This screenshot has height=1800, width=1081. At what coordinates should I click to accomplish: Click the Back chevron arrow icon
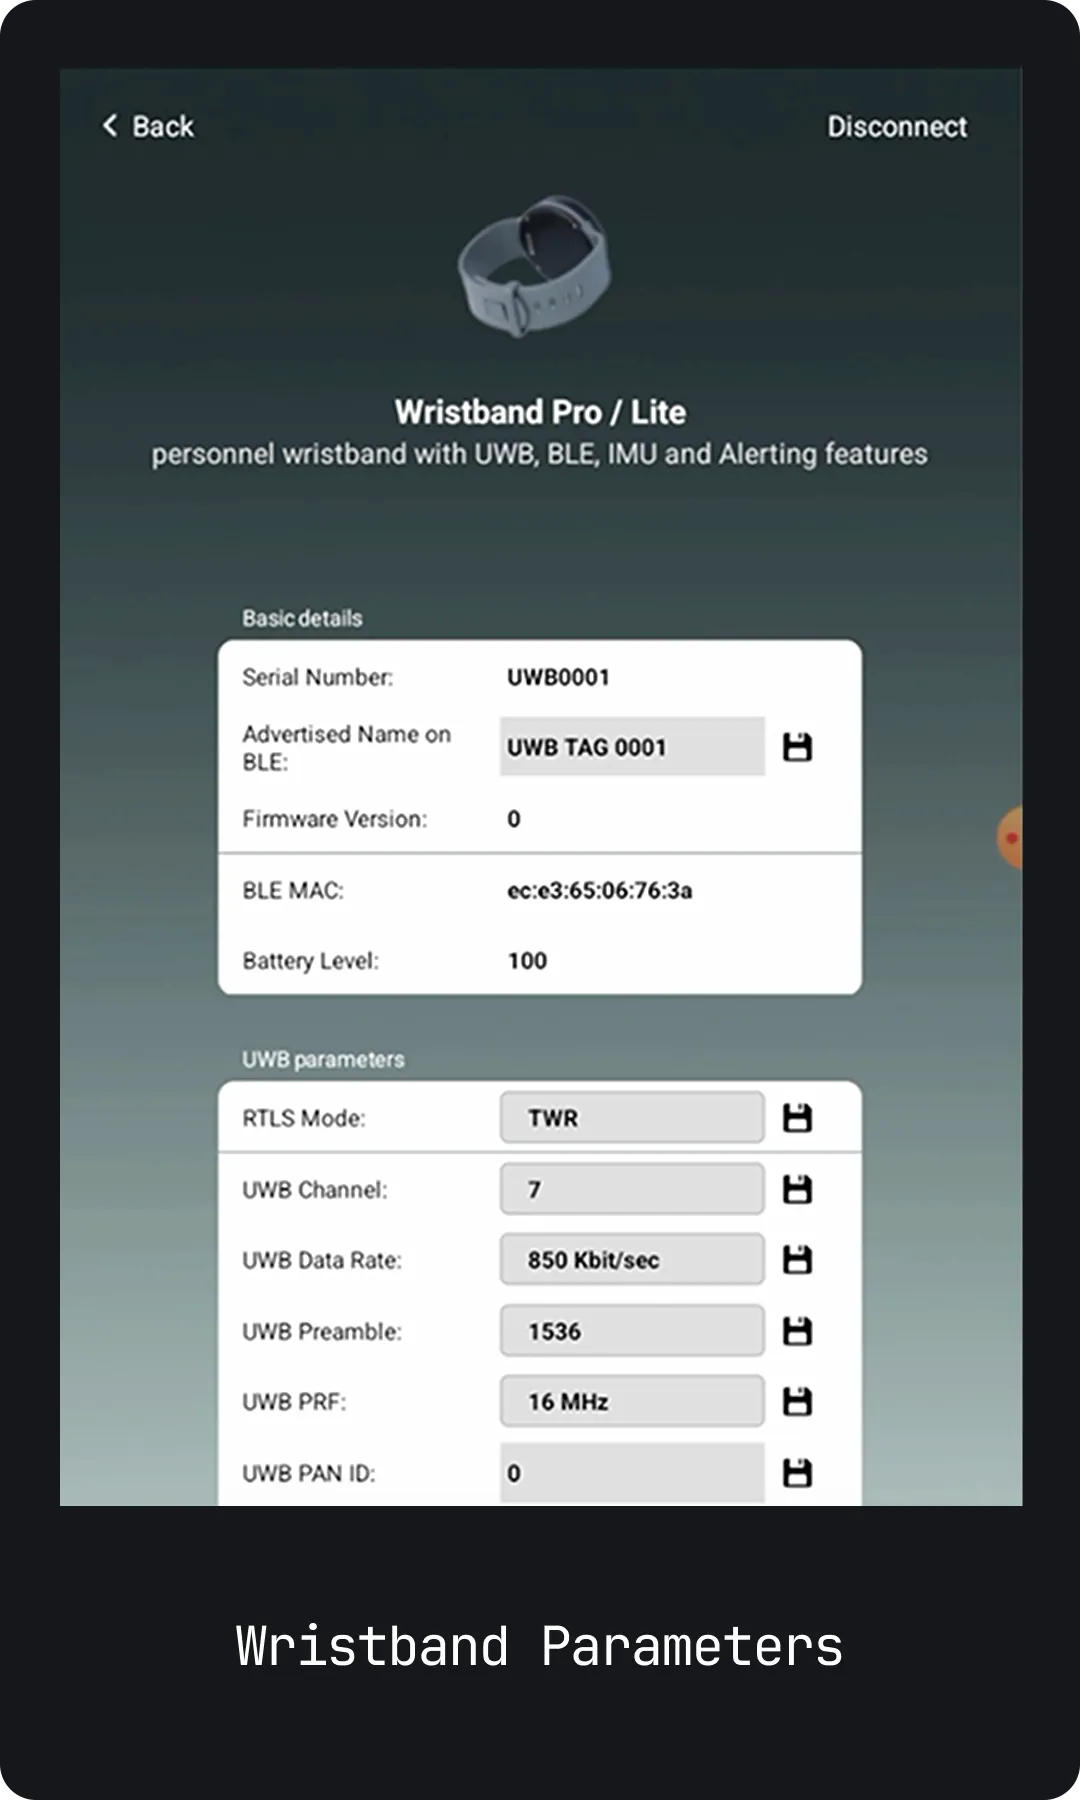point(110,126)
